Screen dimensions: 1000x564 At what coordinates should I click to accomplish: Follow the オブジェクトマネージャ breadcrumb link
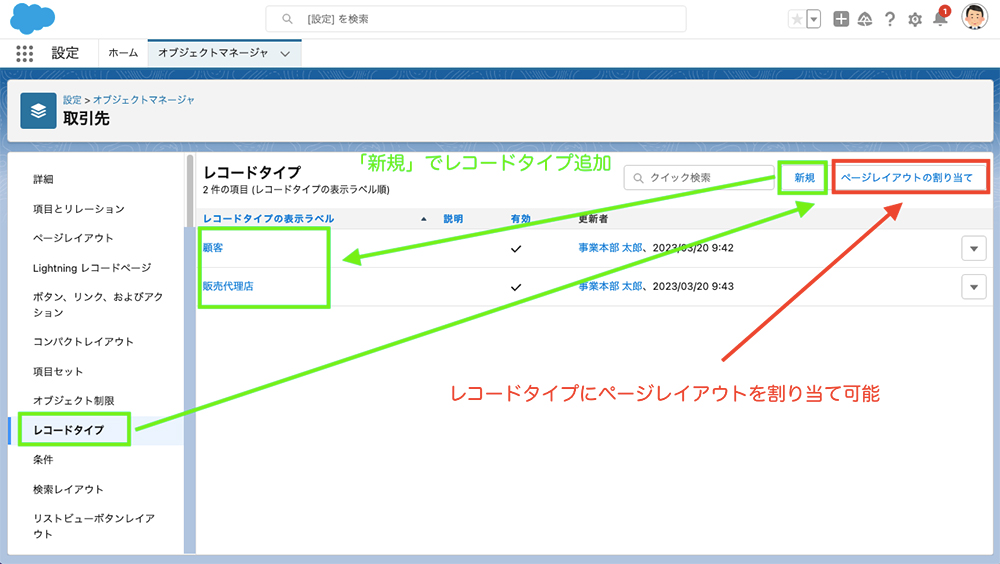[143, 100]
